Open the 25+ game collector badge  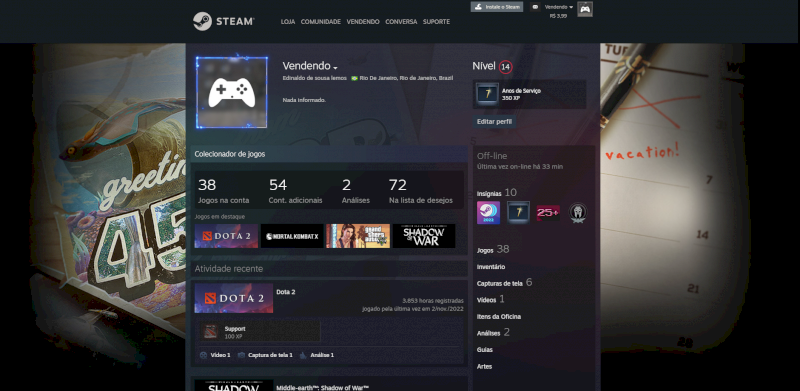click(548, 212)
